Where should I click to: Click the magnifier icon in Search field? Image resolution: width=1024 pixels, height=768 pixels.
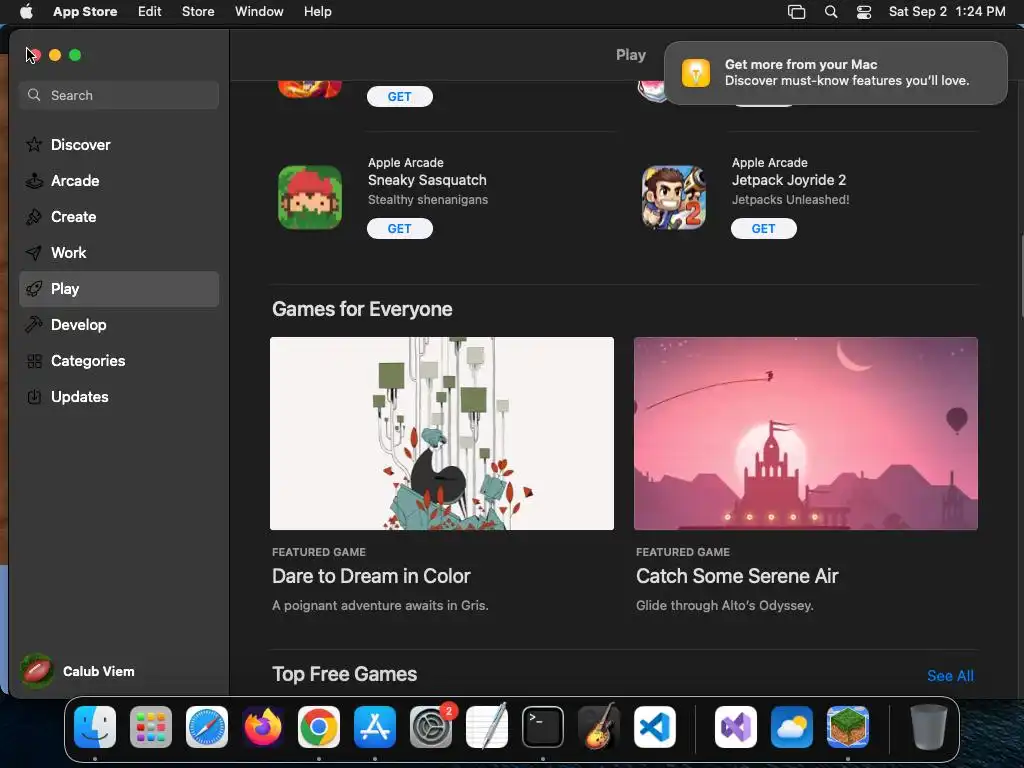[x=34, y=95]
